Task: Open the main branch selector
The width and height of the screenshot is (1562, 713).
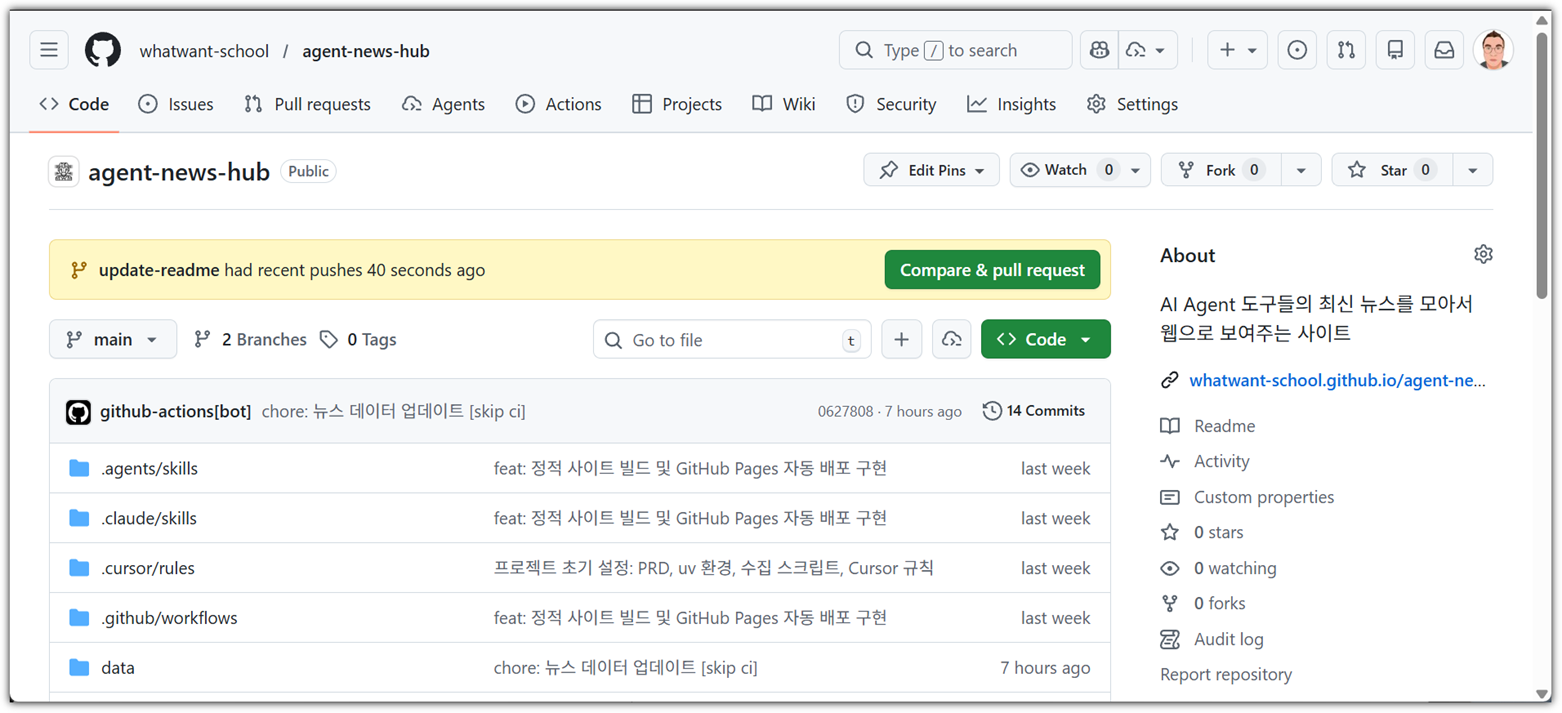Action: (x=113, y=340)
